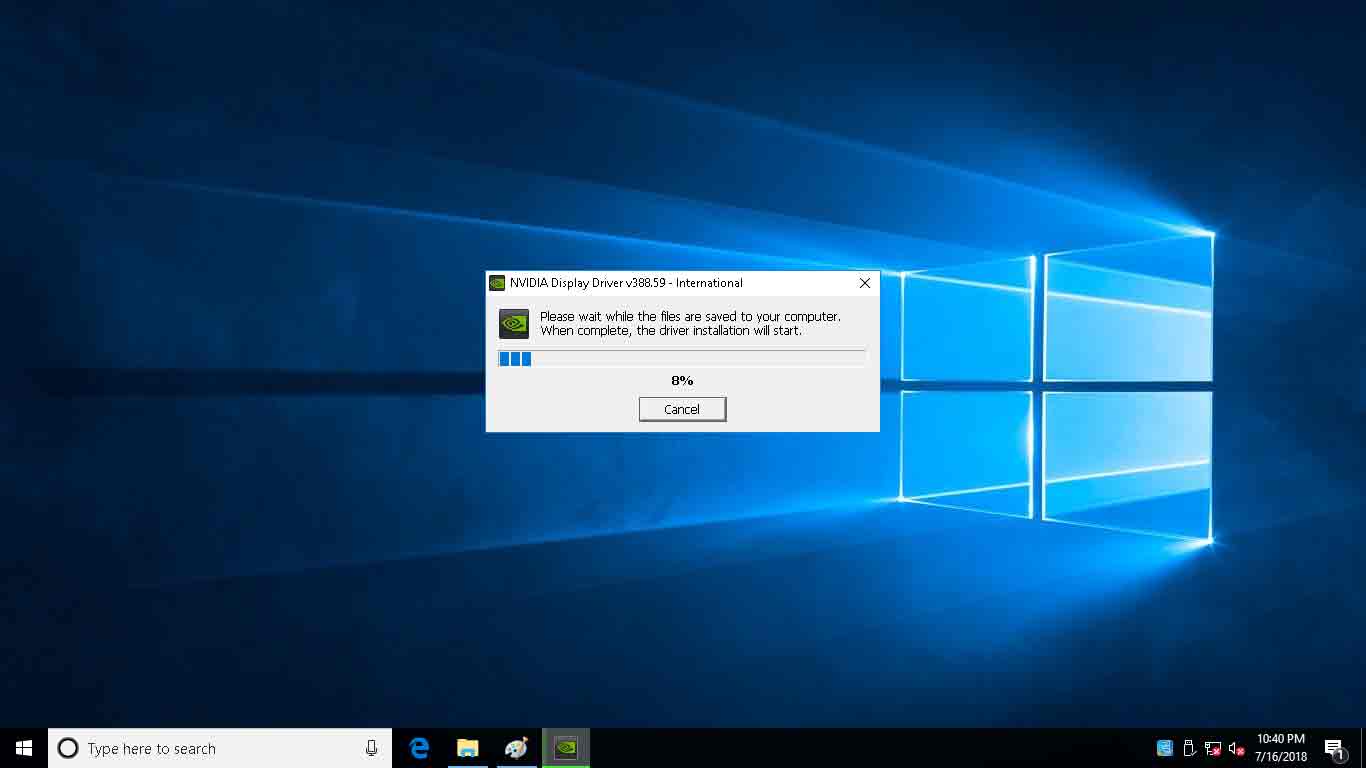Click the Cortana circle icon

(x=68, y=748)
